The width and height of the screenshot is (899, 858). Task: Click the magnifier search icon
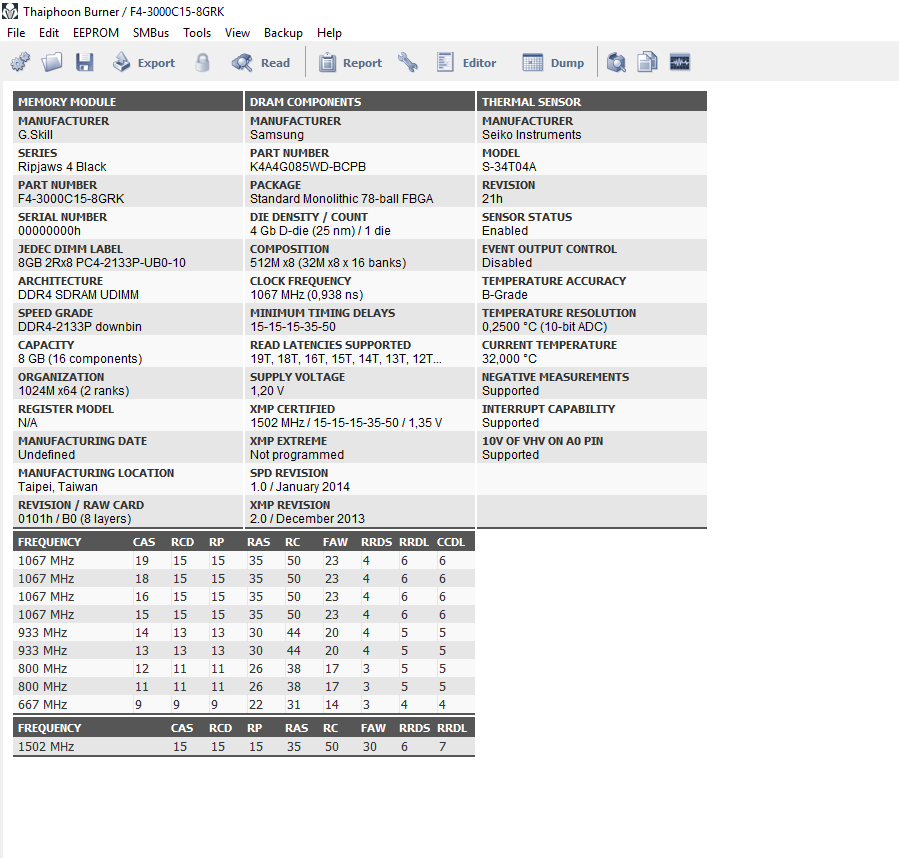tap(616, 62)
